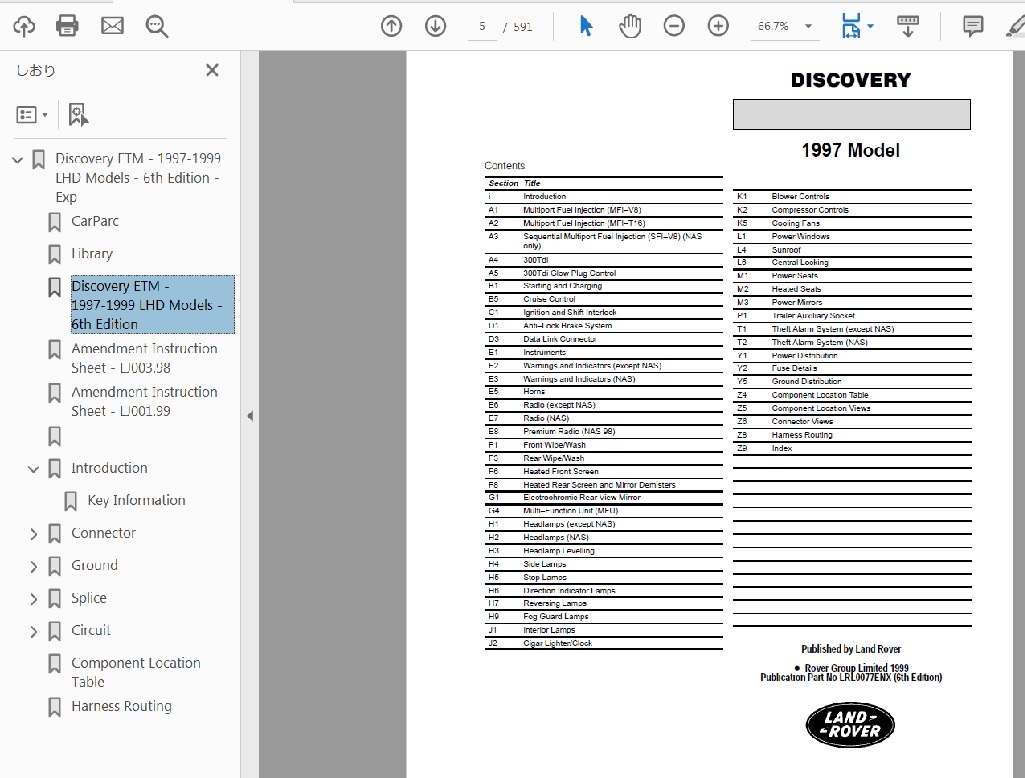Click the Connector bookmark ribbon icon
The image size is (1025, 778).
55,534
